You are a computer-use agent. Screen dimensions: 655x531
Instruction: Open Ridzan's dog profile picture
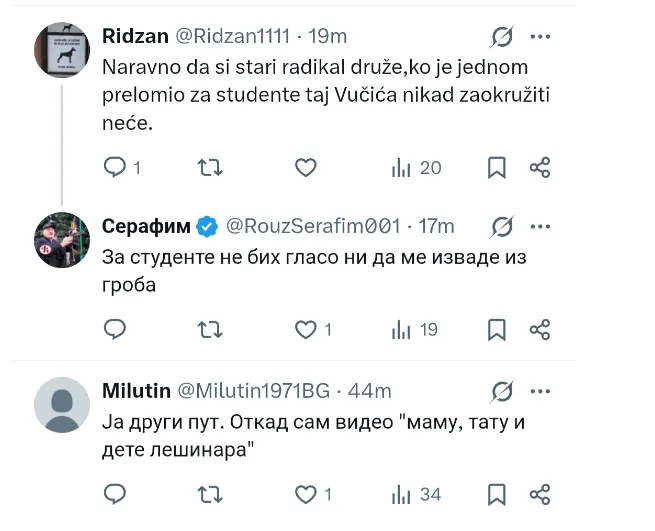pyautogui.click(x=62, y=50)
